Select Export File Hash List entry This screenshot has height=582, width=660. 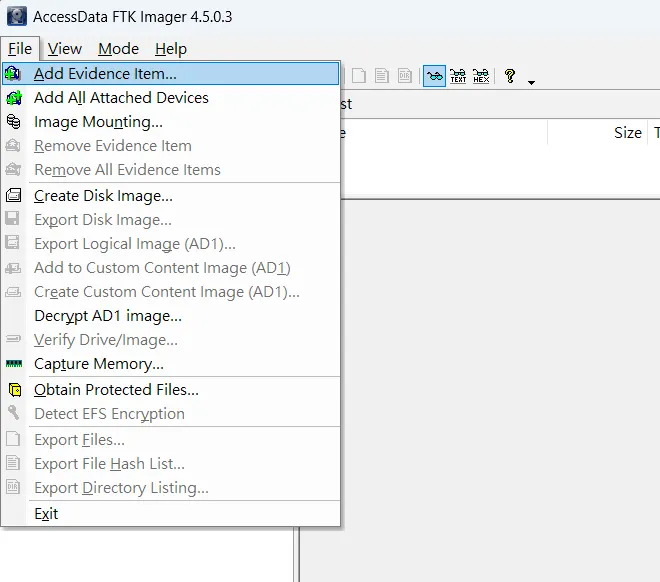[x=170, y=464]
